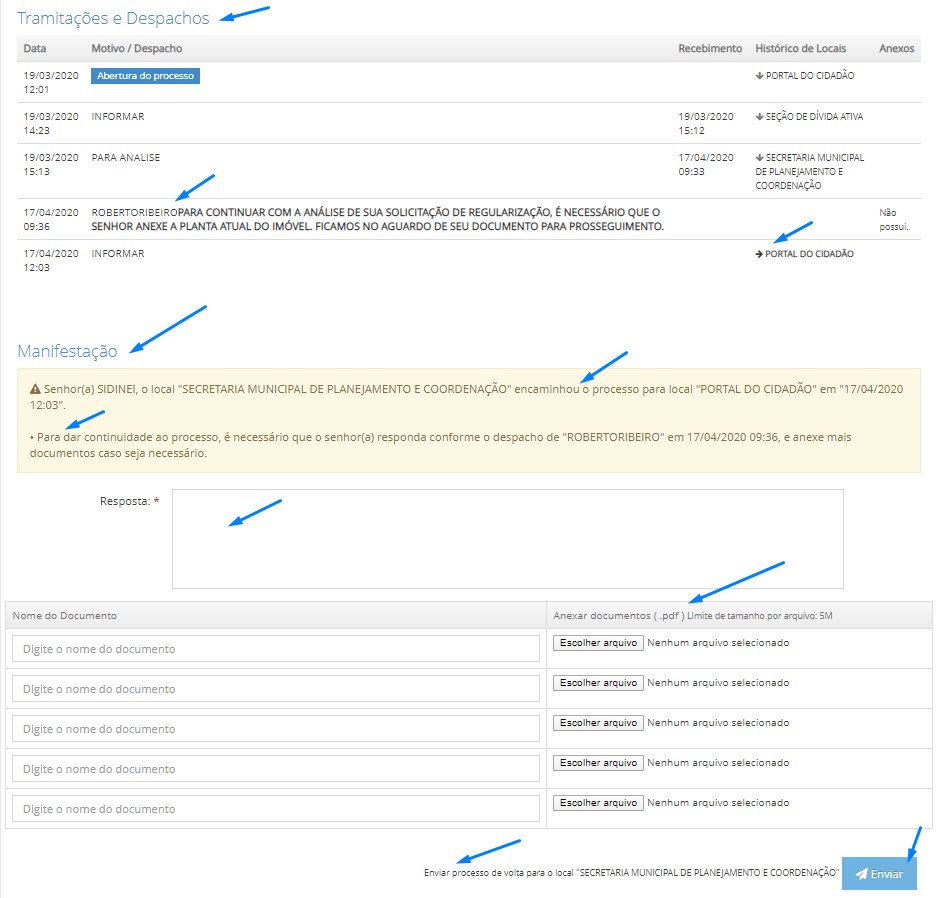Click the fourth Escolher arquivo button
The height and width of the screenshot is (898, 937).
pos(598,763)
